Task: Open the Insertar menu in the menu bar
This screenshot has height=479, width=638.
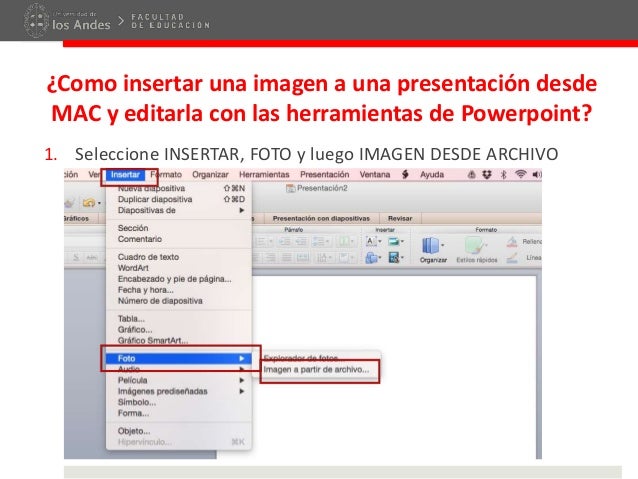Action: point(125,175)
